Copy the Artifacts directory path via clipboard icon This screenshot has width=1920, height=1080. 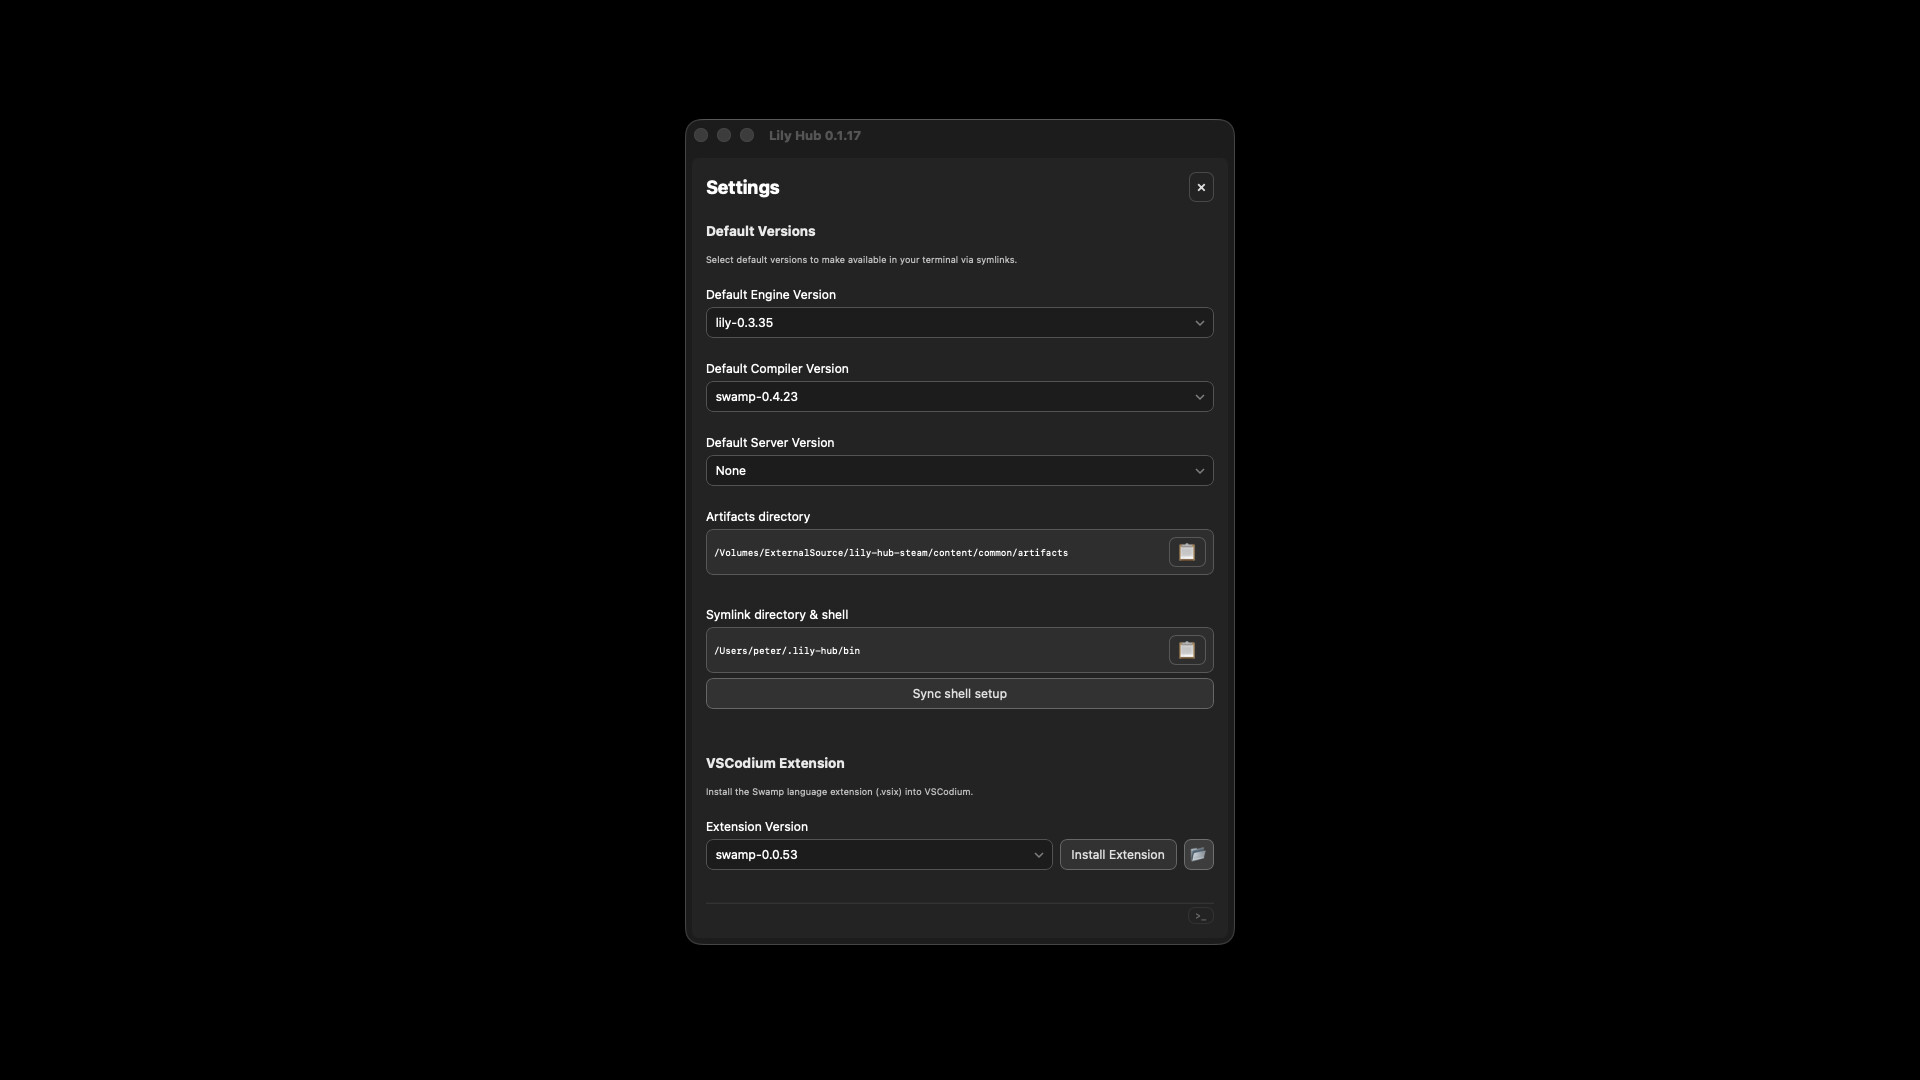click(x=1187, y=552)
